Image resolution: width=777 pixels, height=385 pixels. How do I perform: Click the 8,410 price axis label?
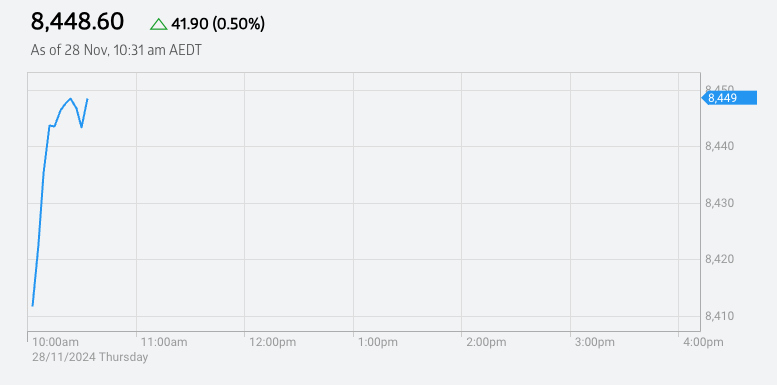(719, 316)
